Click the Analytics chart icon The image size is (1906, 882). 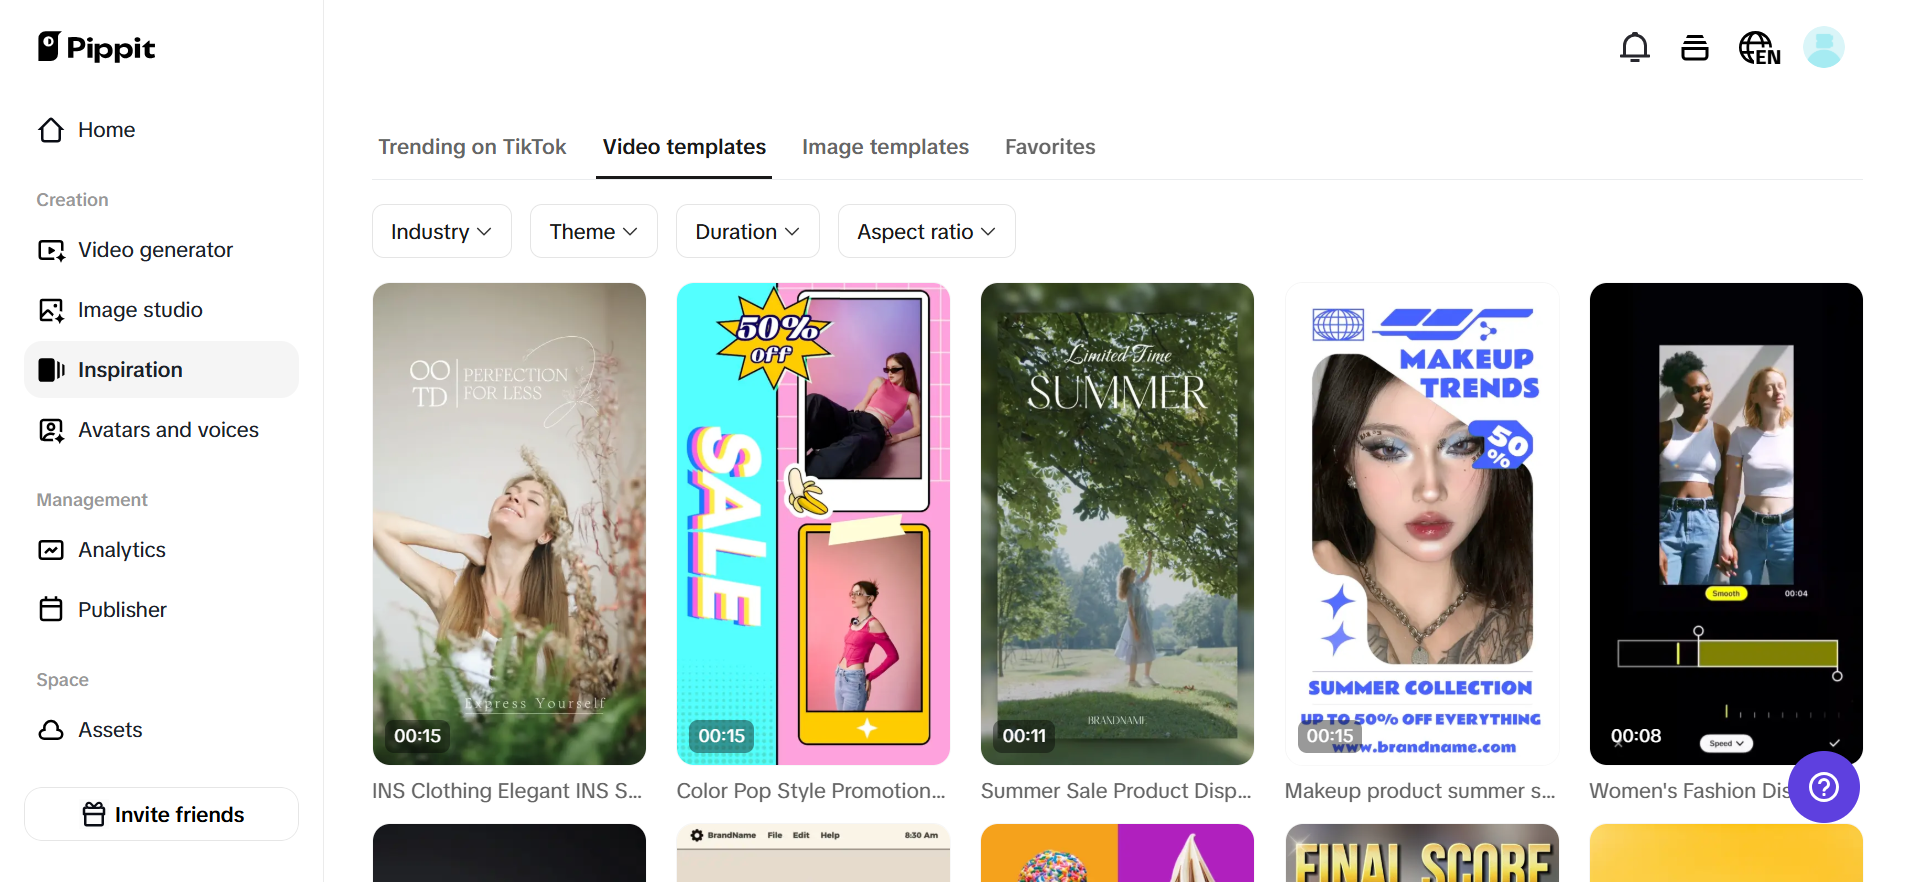click(x=51, y=550)
